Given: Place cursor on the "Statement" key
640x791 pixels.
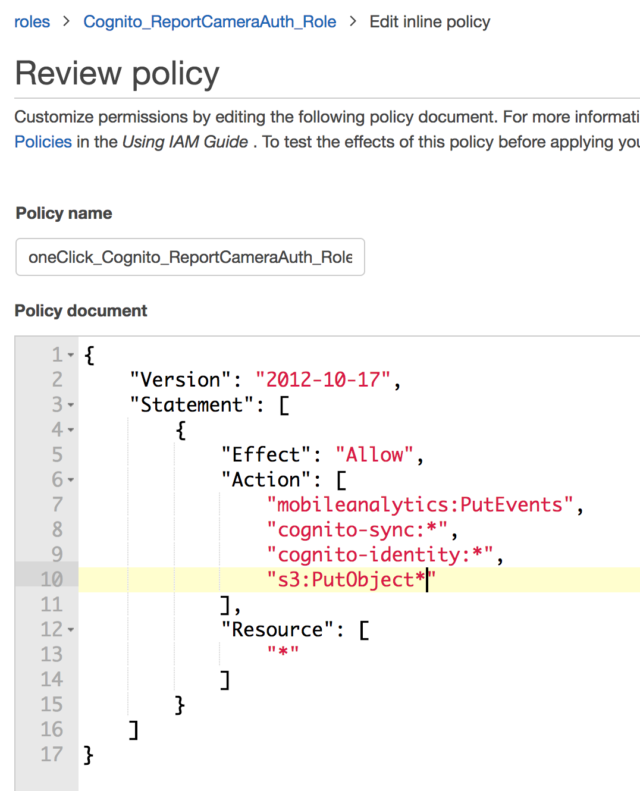Looking at the screenshot, I should (x=192, y=405).
